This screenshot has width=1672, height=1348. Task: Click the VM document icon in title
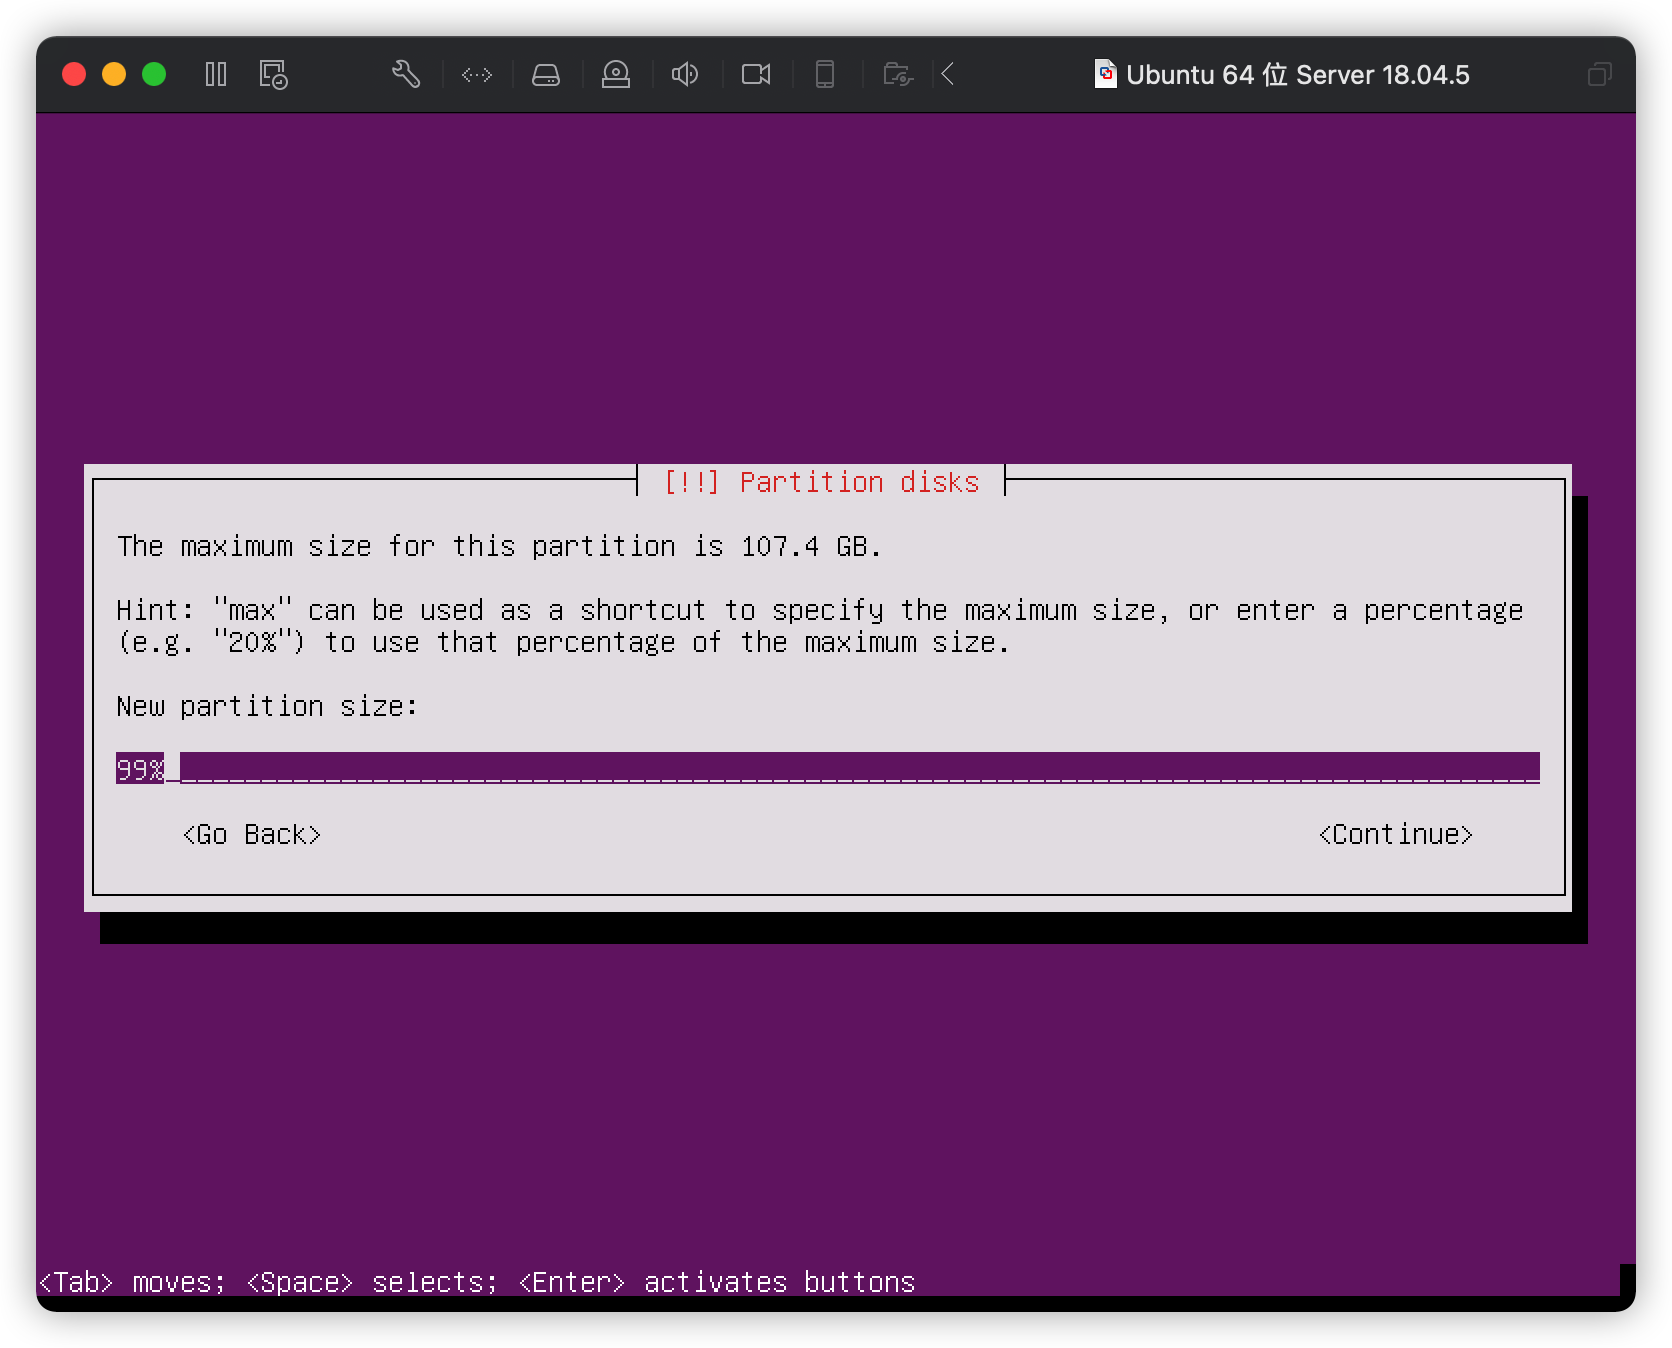1105,74
